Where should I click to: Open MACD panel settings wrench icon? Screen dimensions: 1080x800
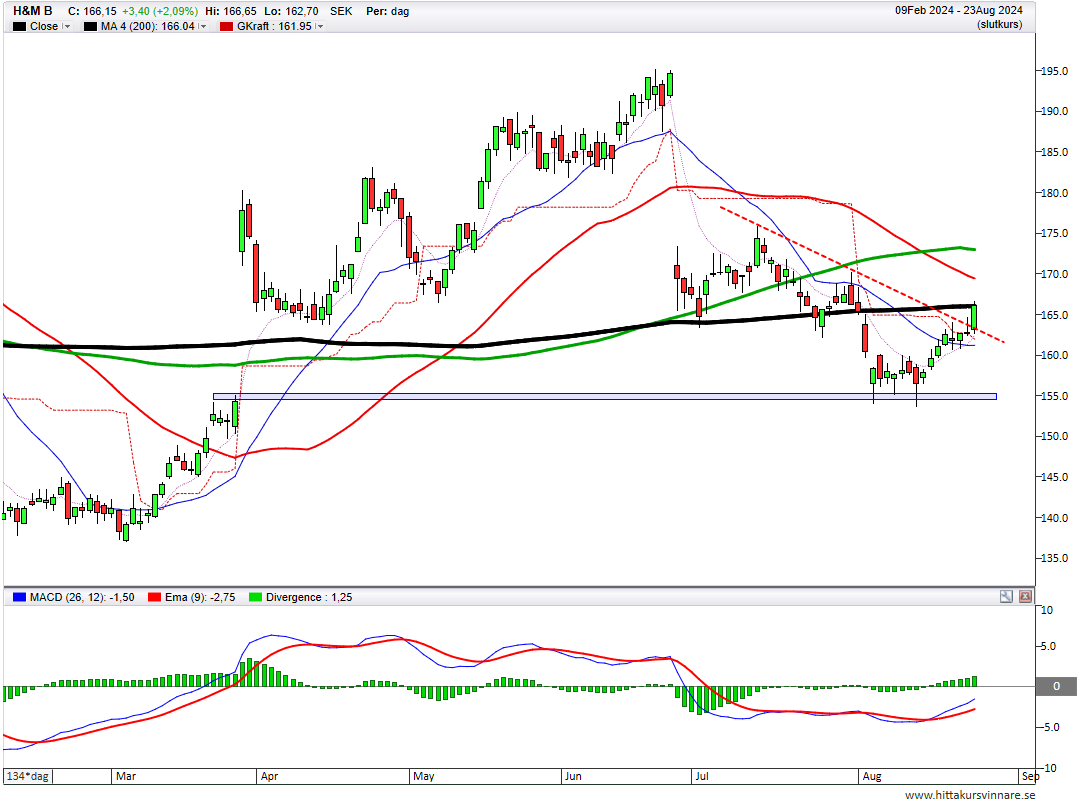(x=1006, y=597)
